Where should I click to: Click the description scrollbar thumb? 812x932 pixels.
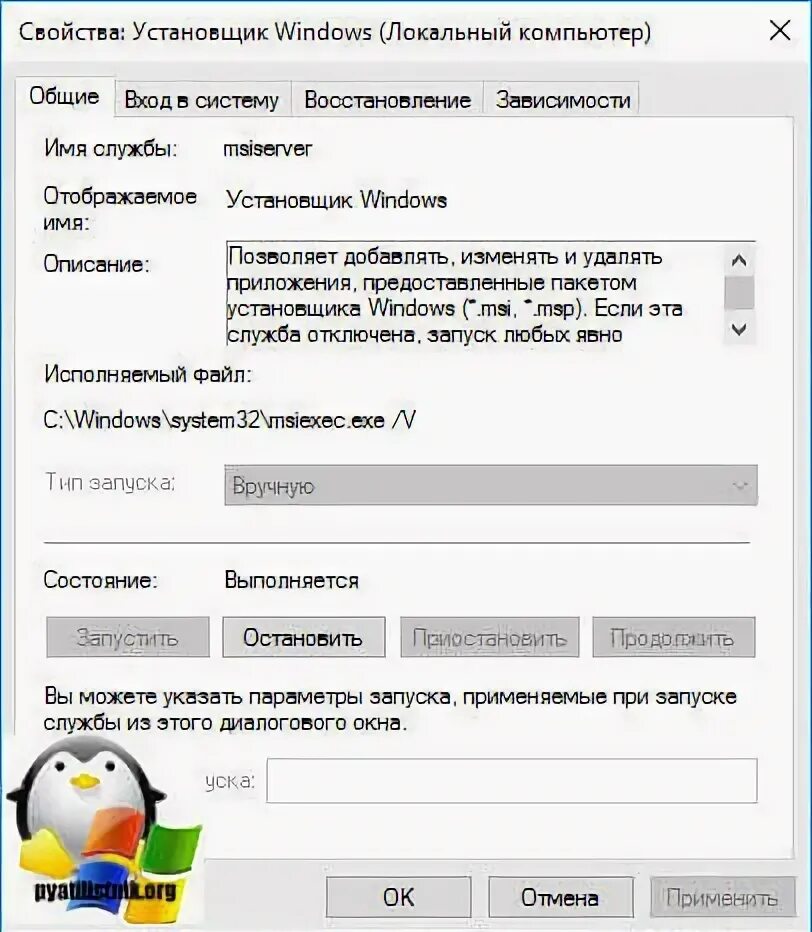739,292
